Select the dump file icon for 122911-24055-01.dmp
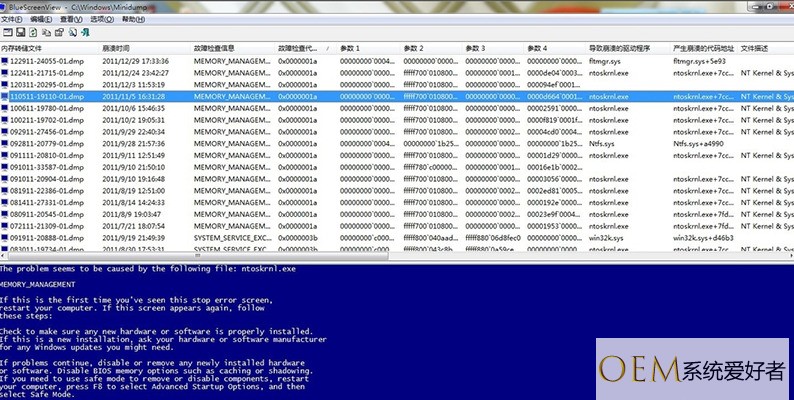 [5, 61]
